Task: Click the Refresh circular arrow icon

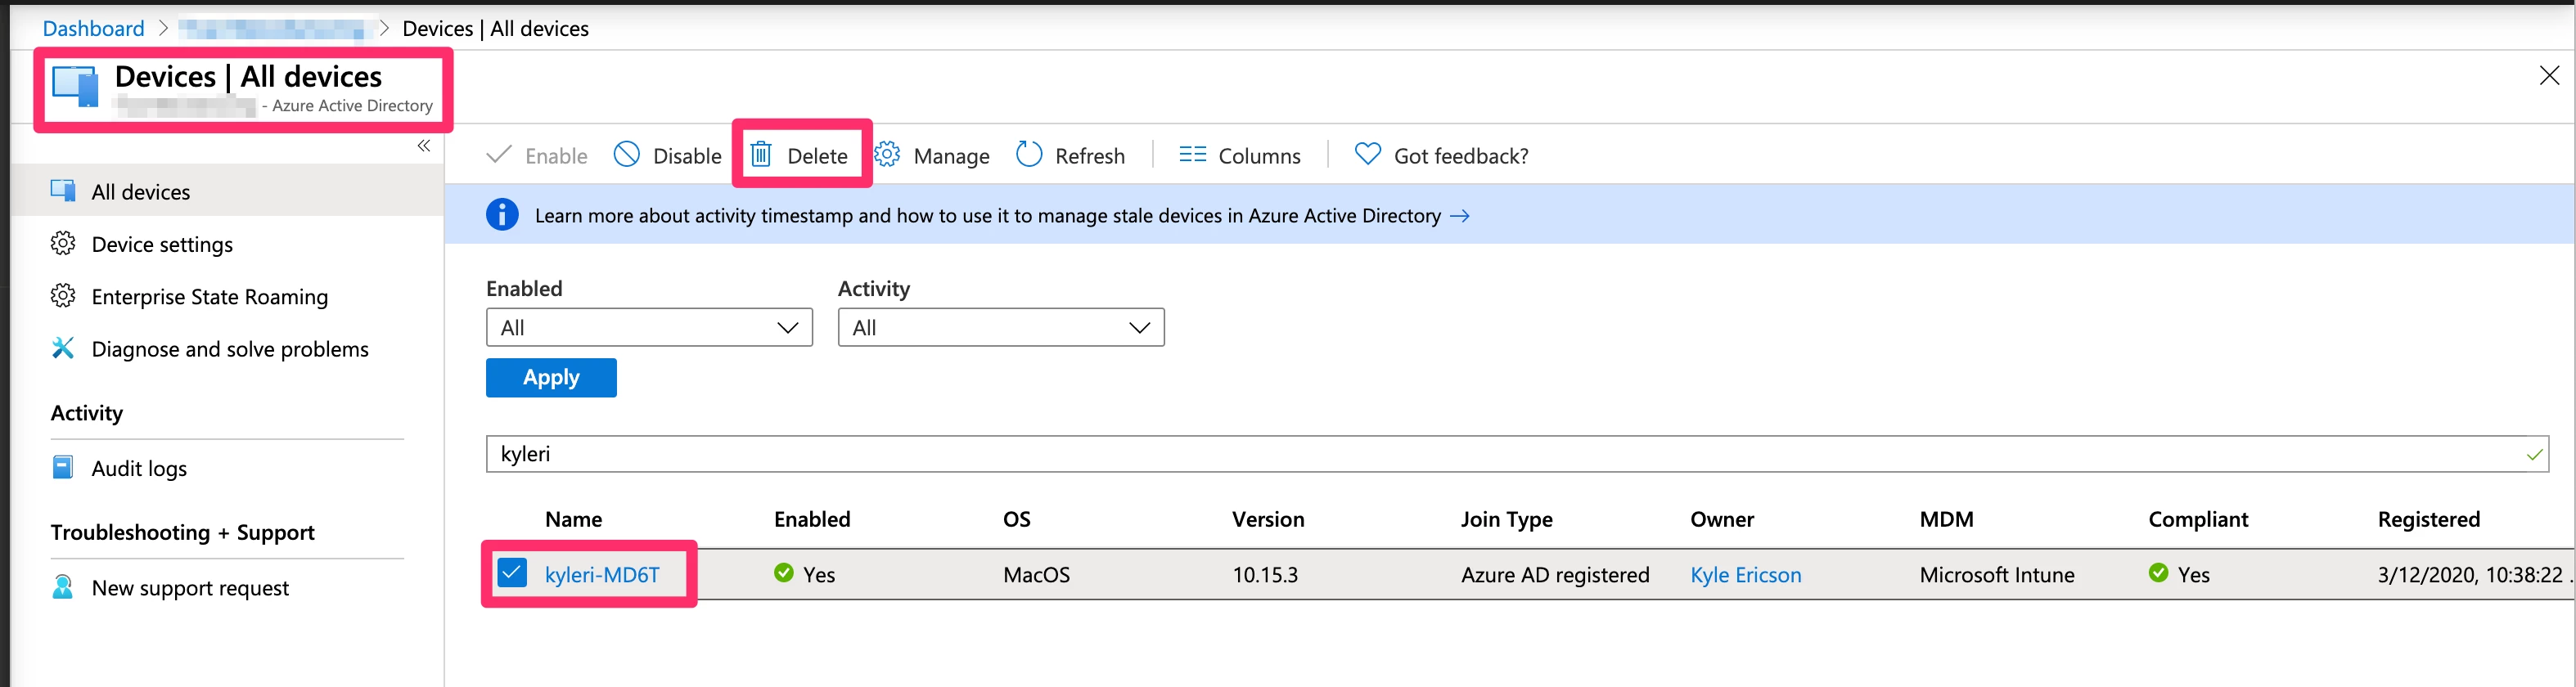Action: tap(1029, 154)
